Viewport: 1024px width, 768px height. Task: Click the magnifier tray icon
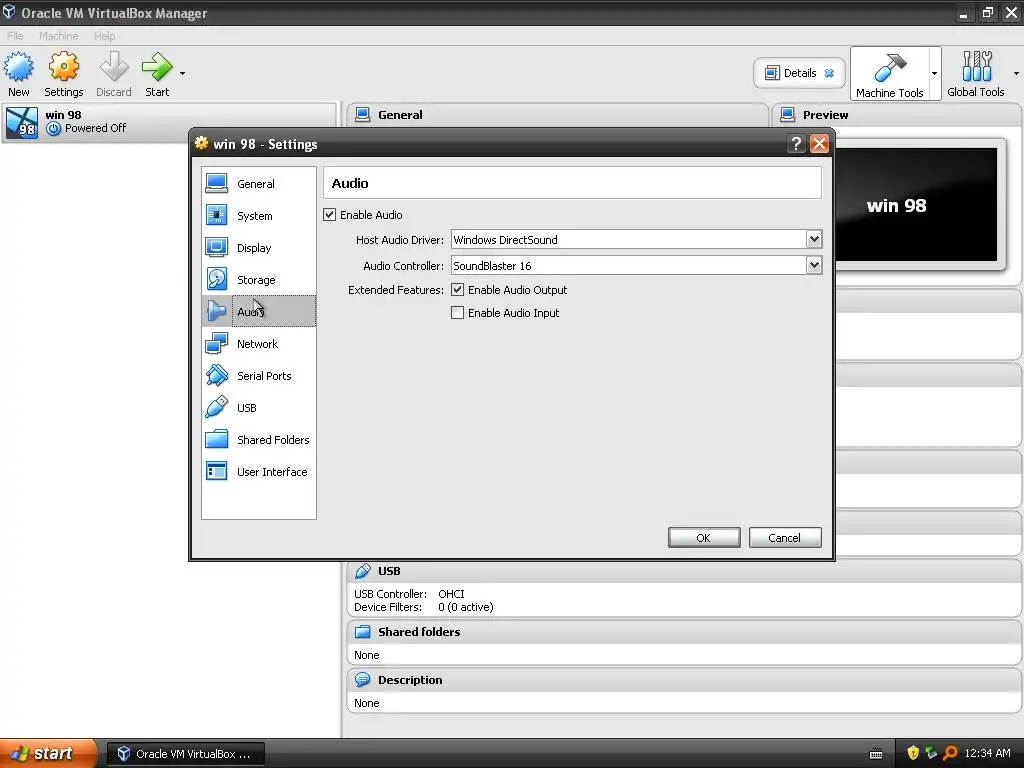pyautogui.click(x=950, y=753)
